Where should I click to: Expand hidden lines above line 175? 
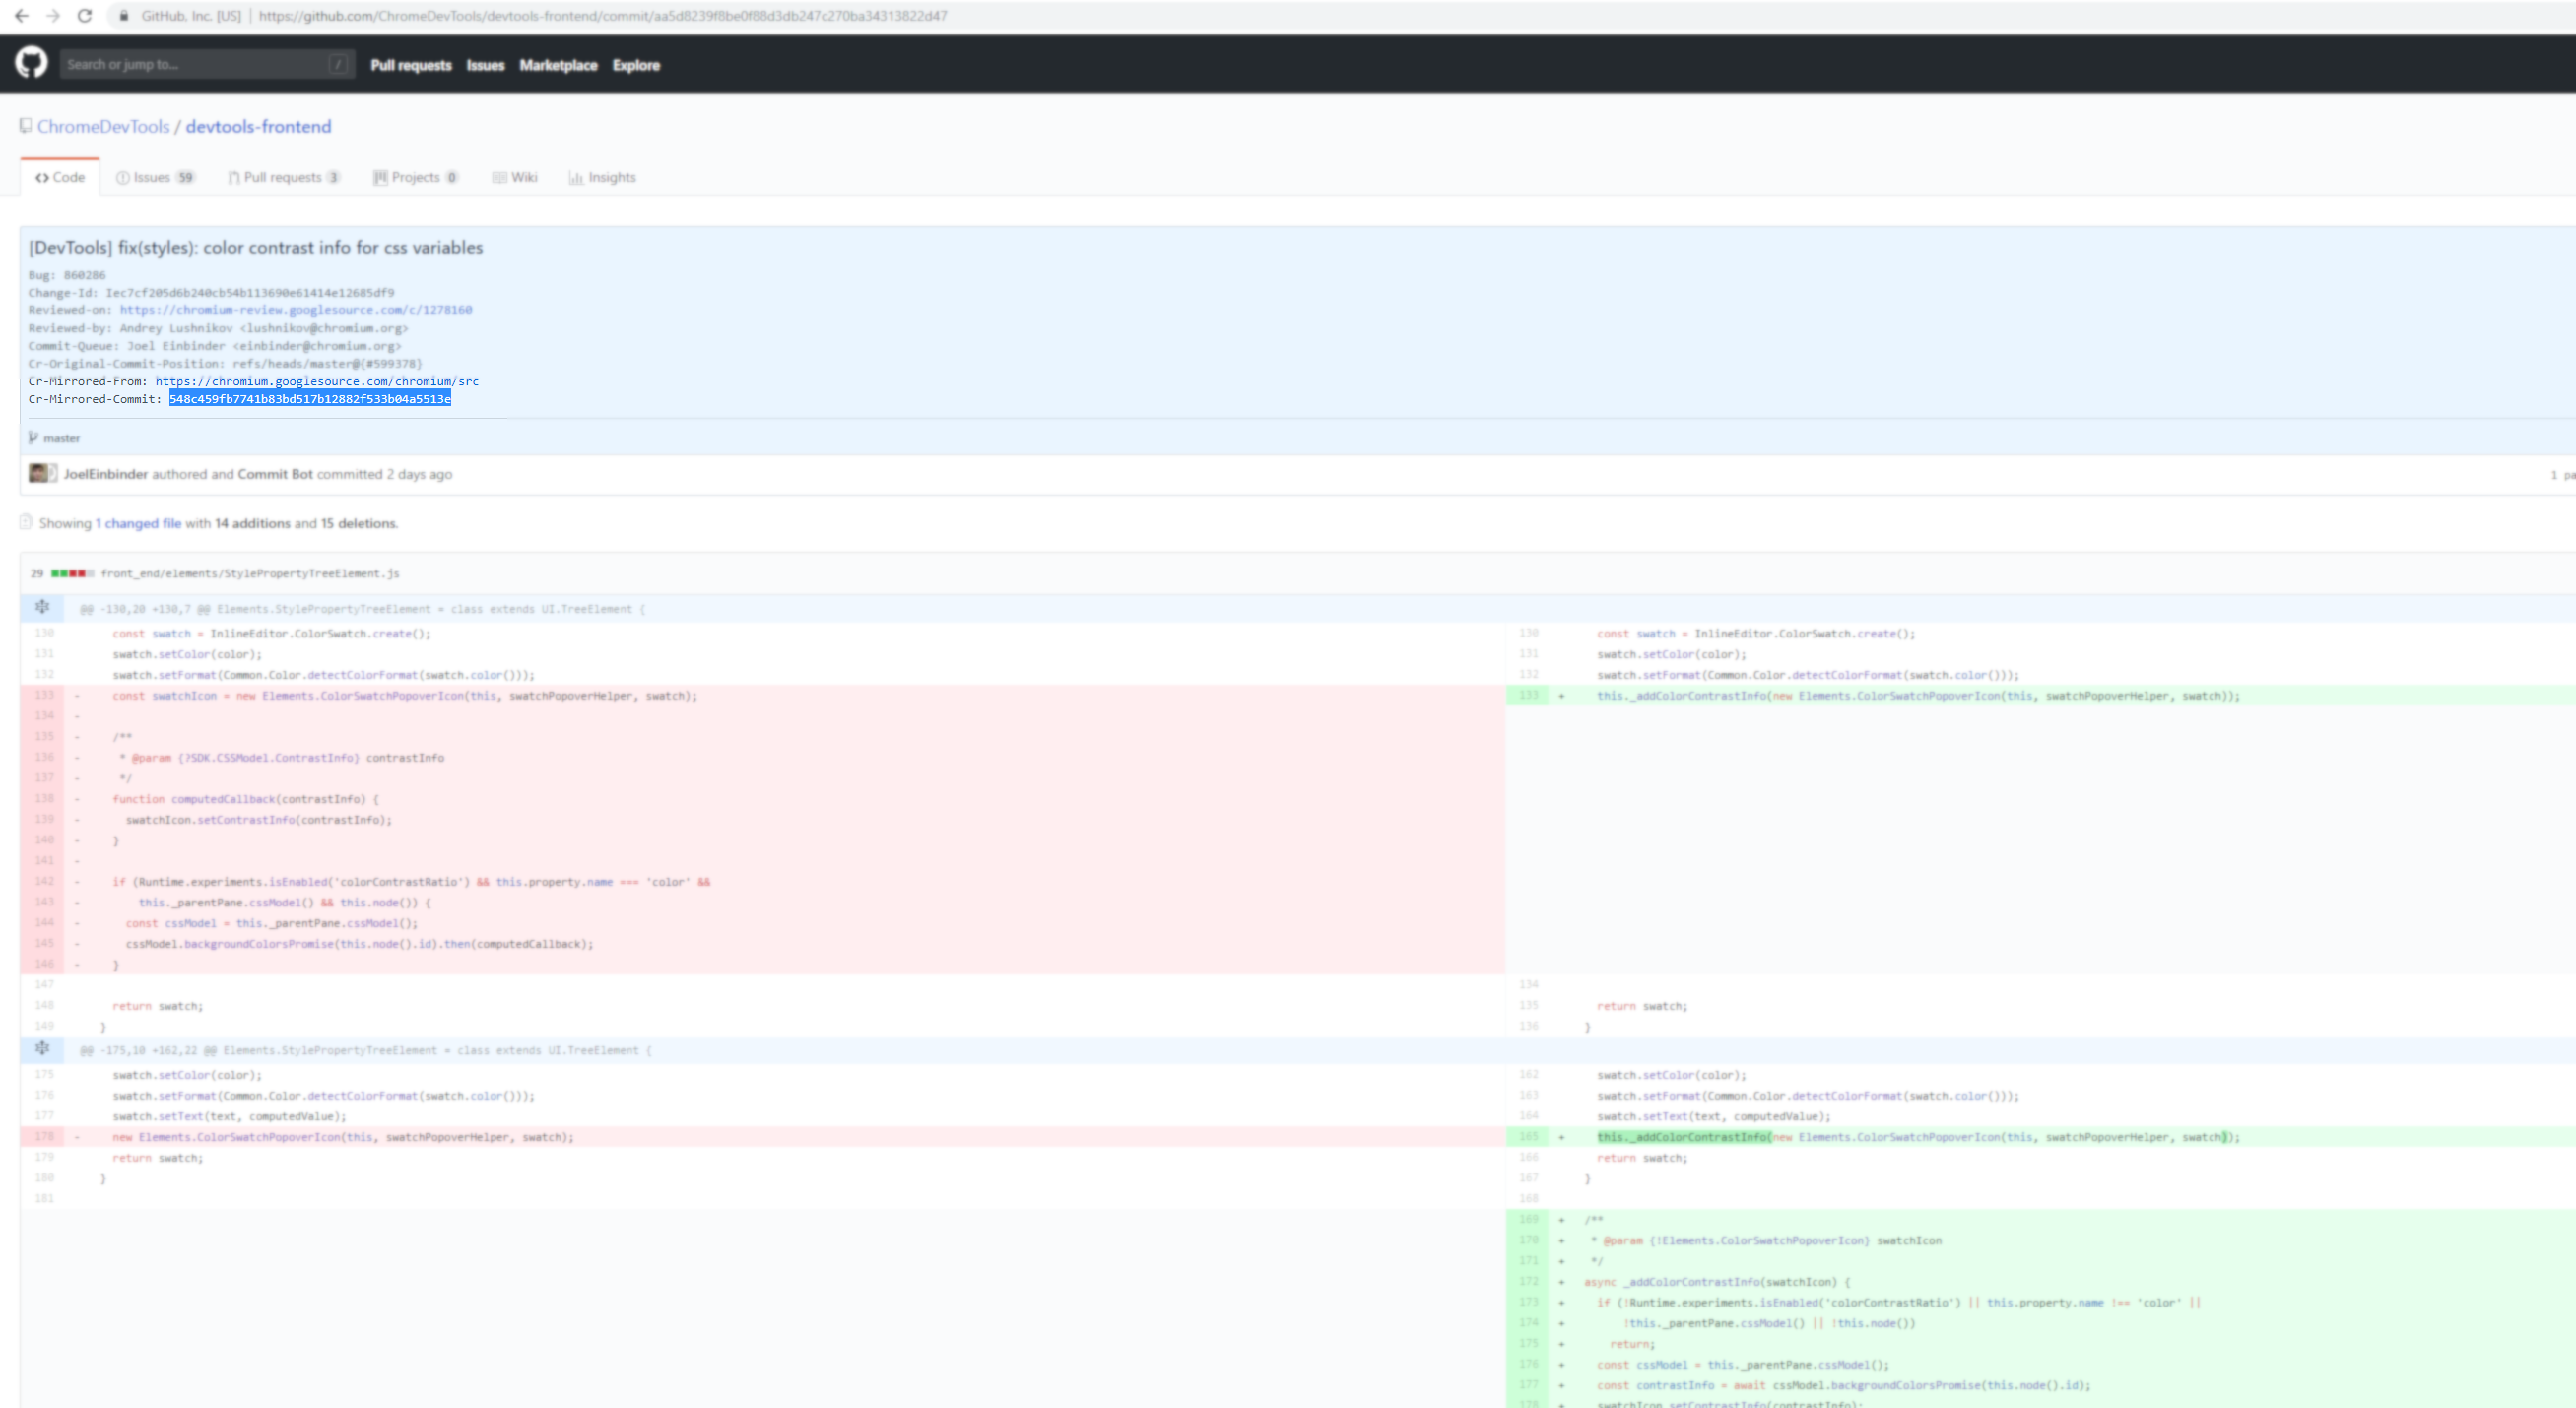point(42,1049)
